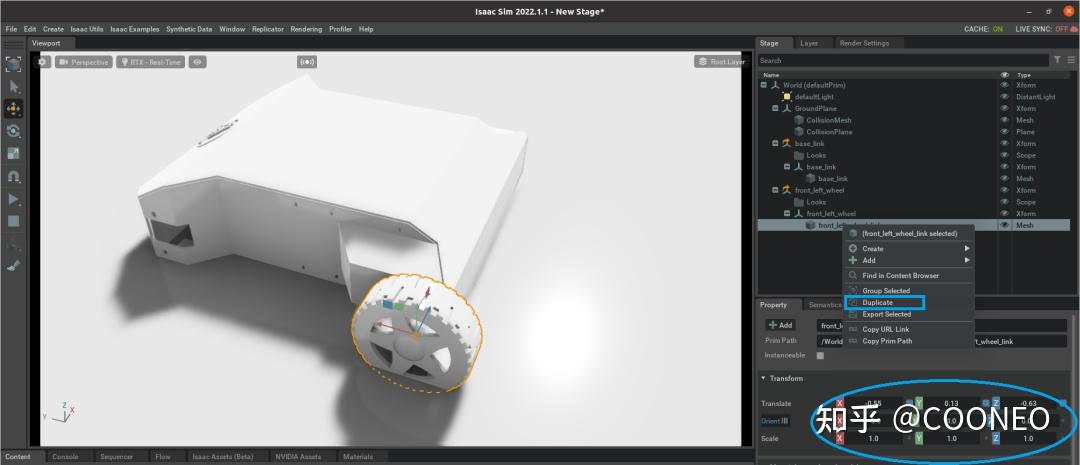Click the Scale X value field

pos(873,438)
